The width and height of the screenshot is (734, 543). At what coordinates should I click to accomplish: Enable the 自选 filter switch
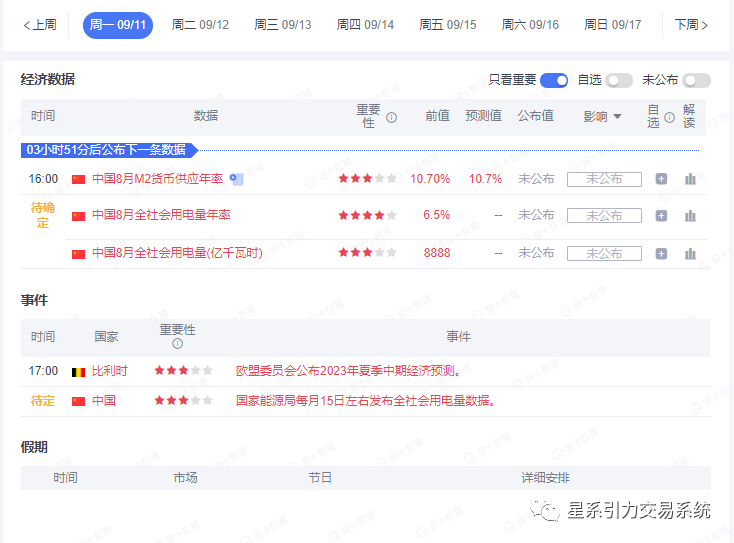619,81
